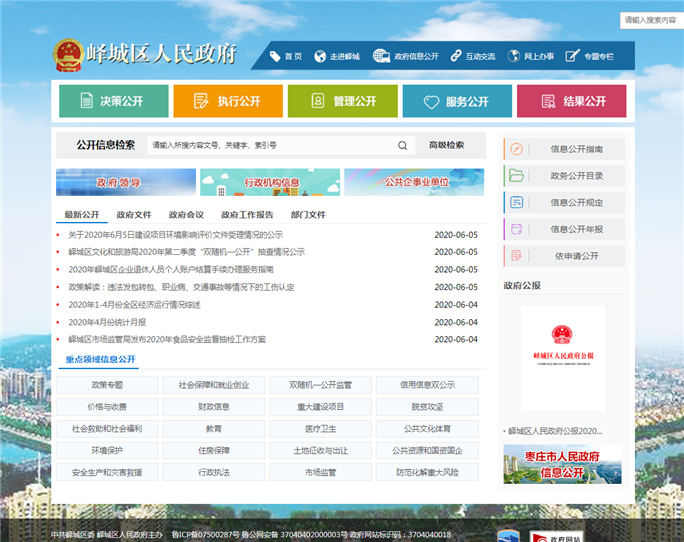Switch to the 政府工作报告 tab
The height and width of the screenshot is (542, 684).
(247, 215)
